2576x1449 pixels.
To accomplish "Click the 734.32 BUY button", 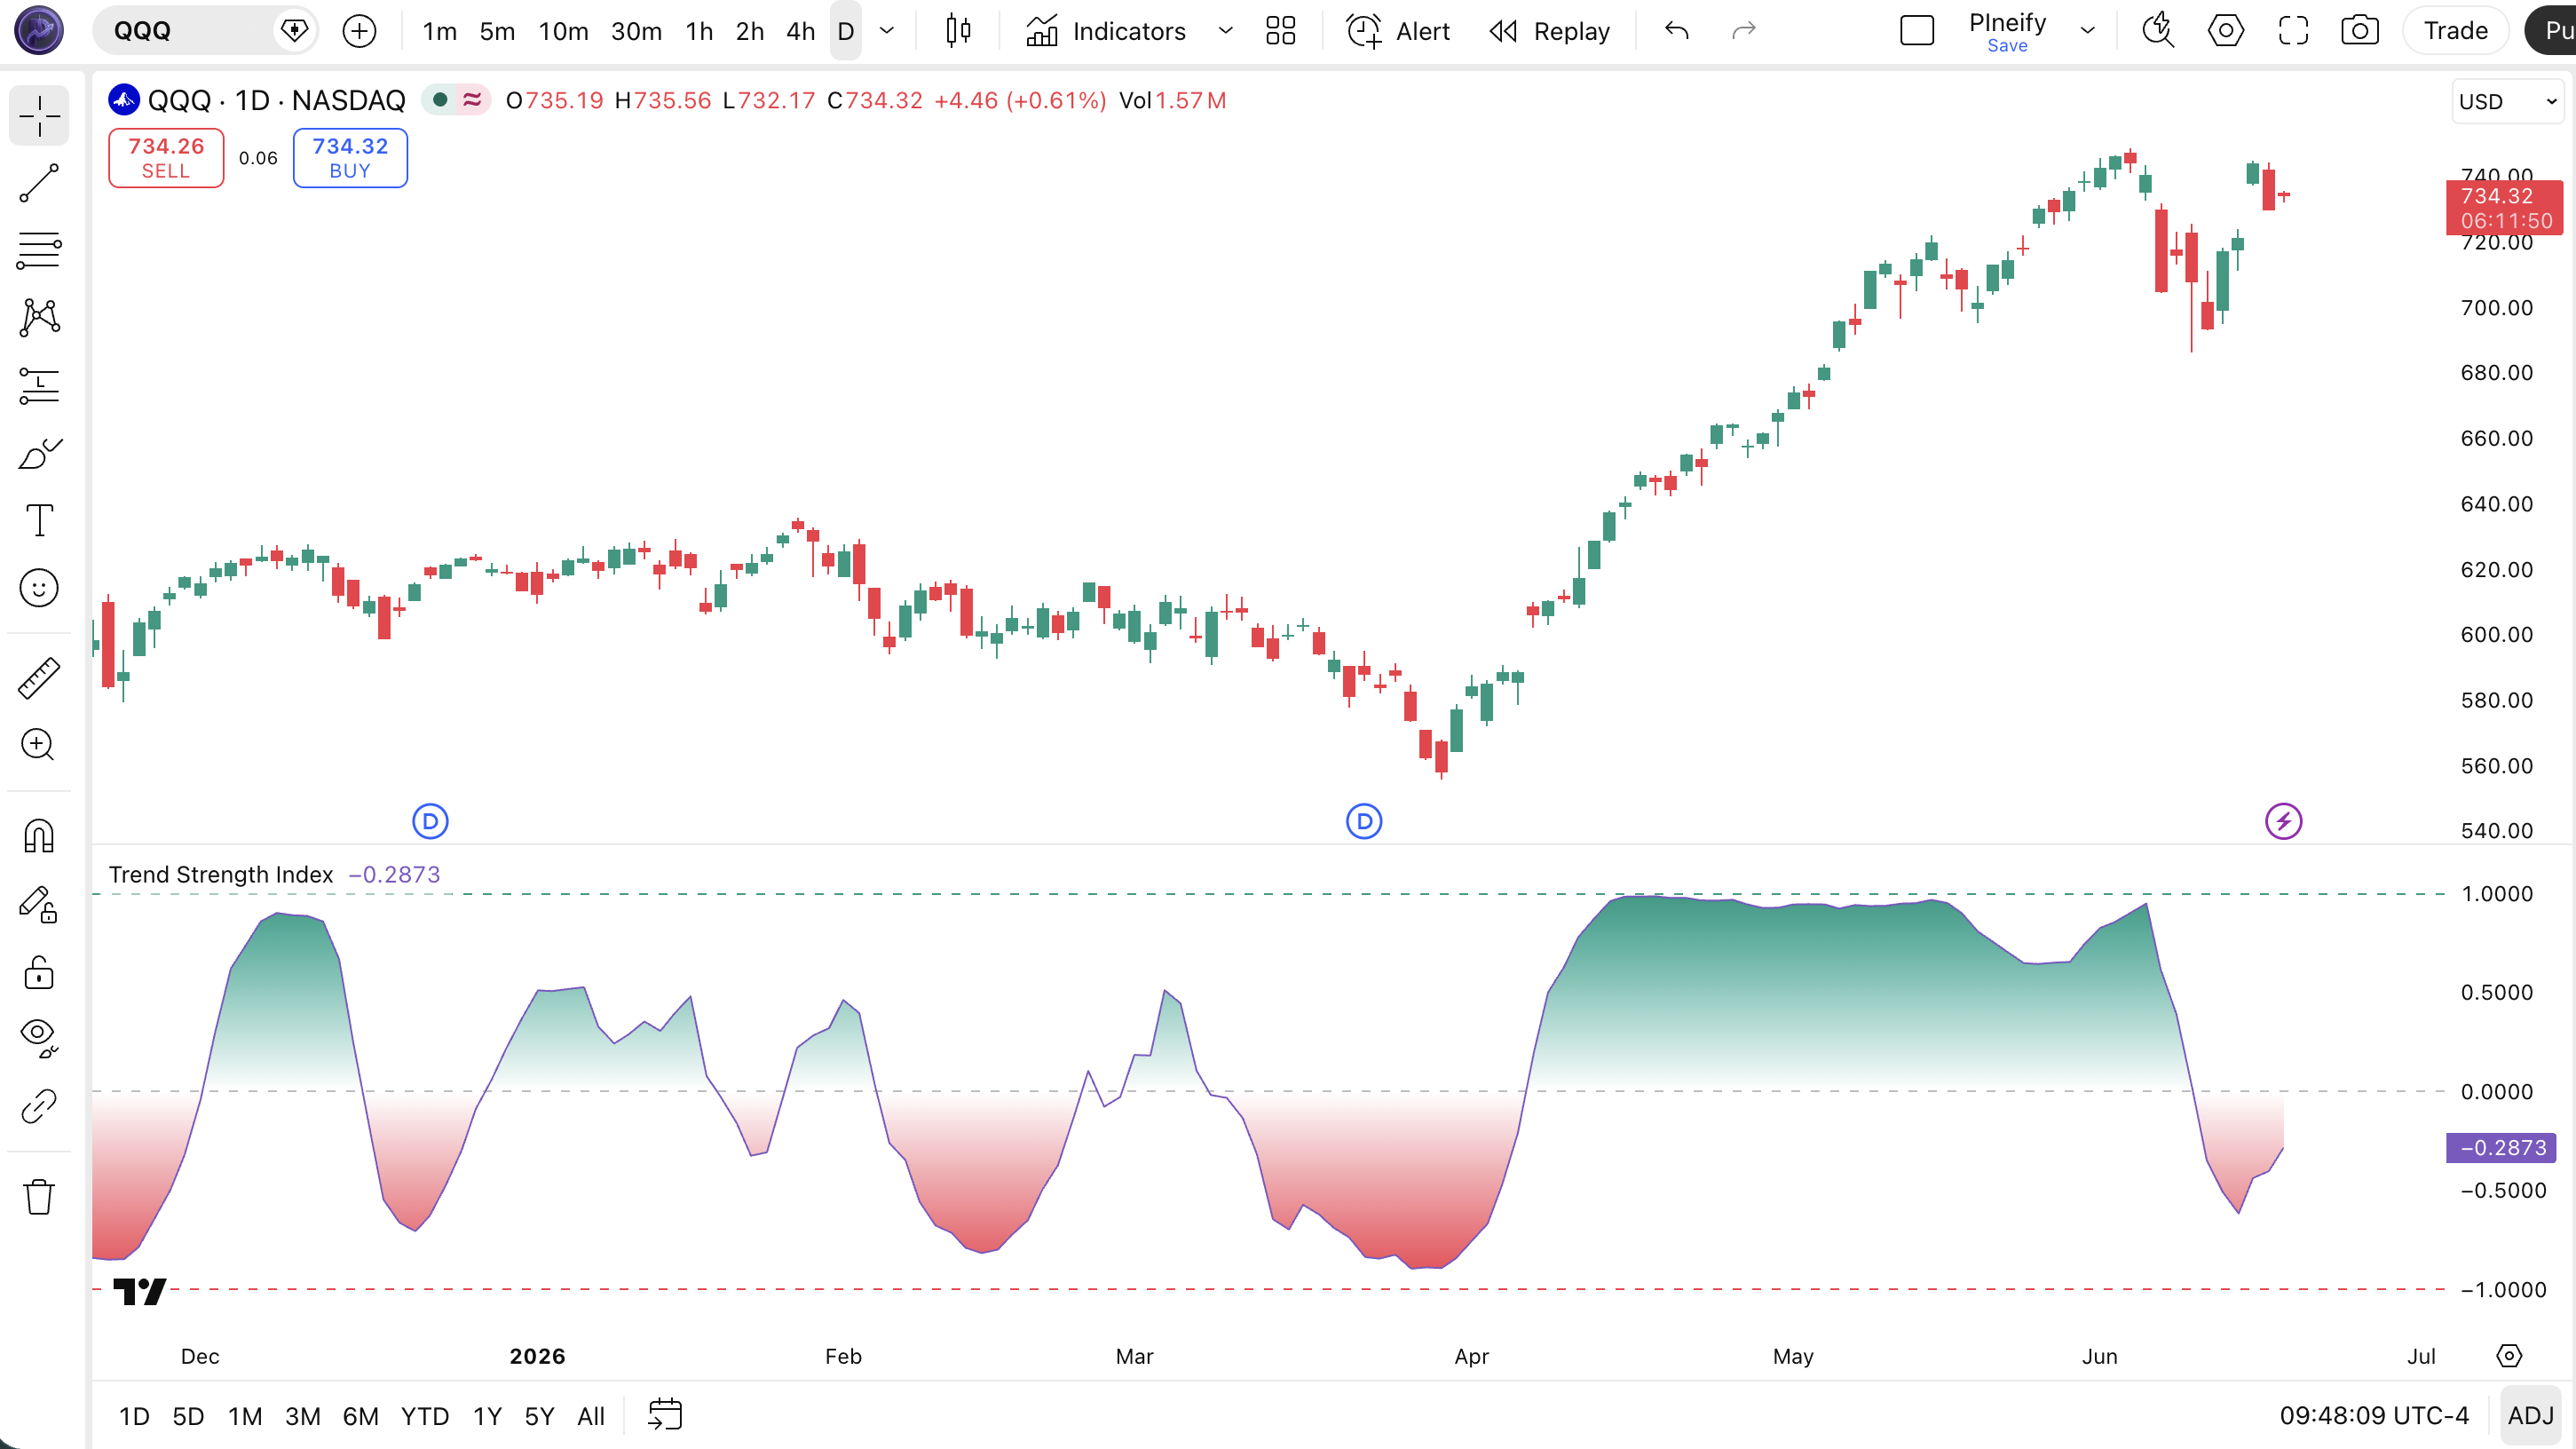I will coord(350,158).
